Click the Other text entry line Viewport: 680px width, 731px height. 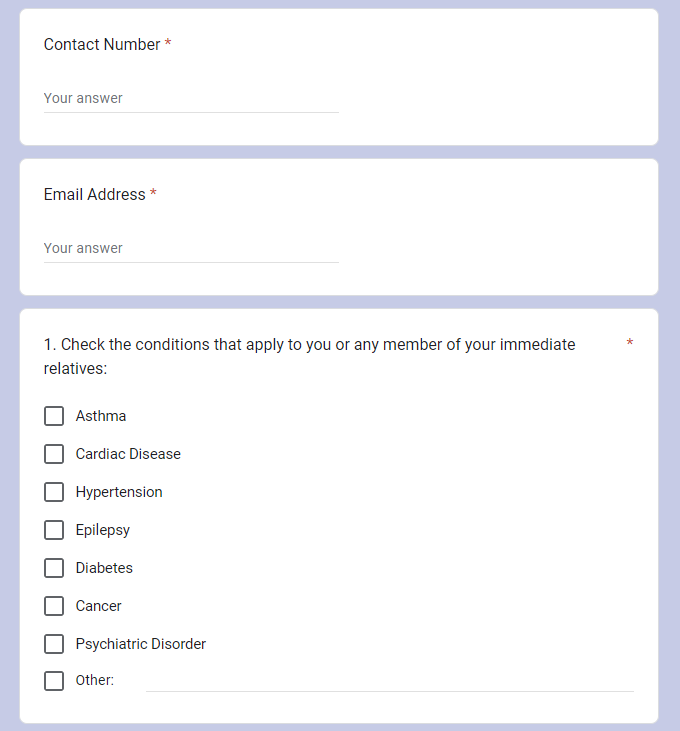[389, 680]
